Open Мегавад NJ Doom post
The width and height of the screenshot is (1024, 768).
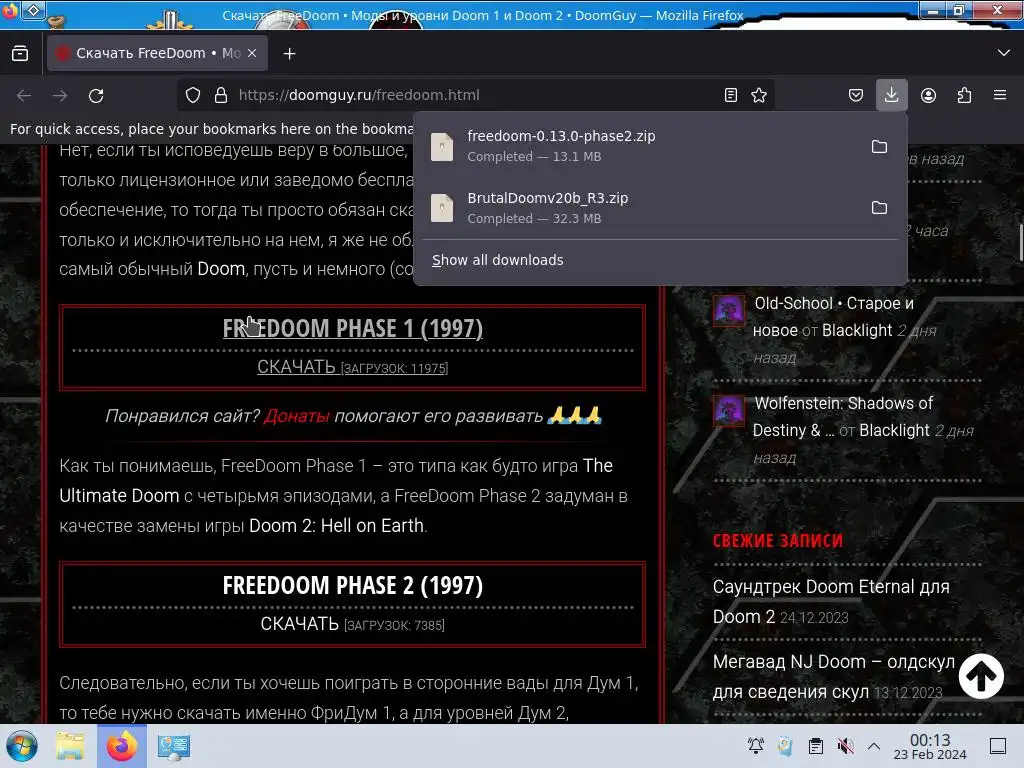(x=834, y=677)
